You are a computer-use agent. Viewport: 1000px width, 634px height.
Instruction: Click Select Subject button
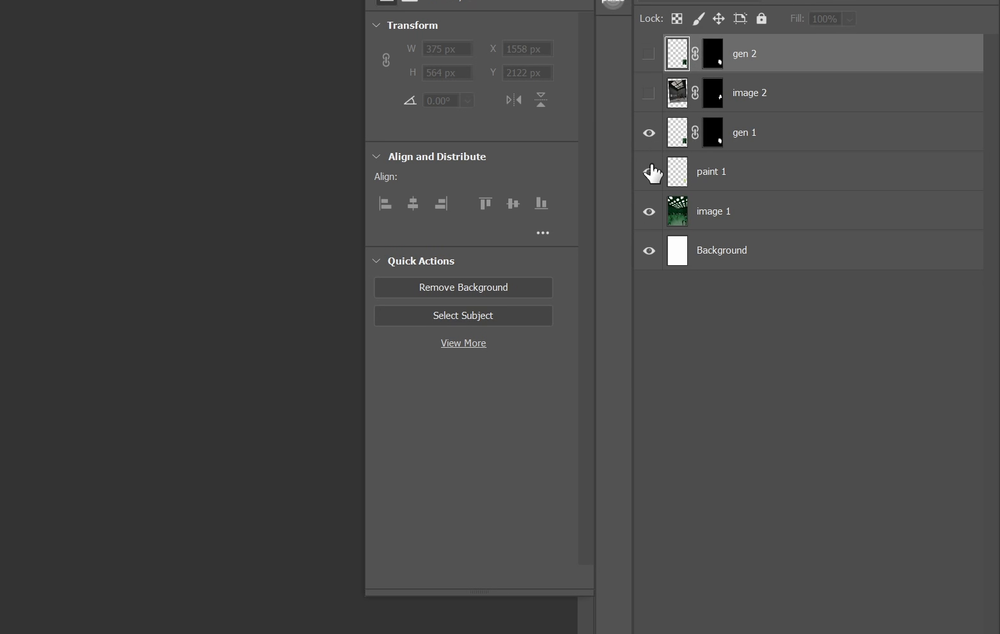click(x=463, y=316)
